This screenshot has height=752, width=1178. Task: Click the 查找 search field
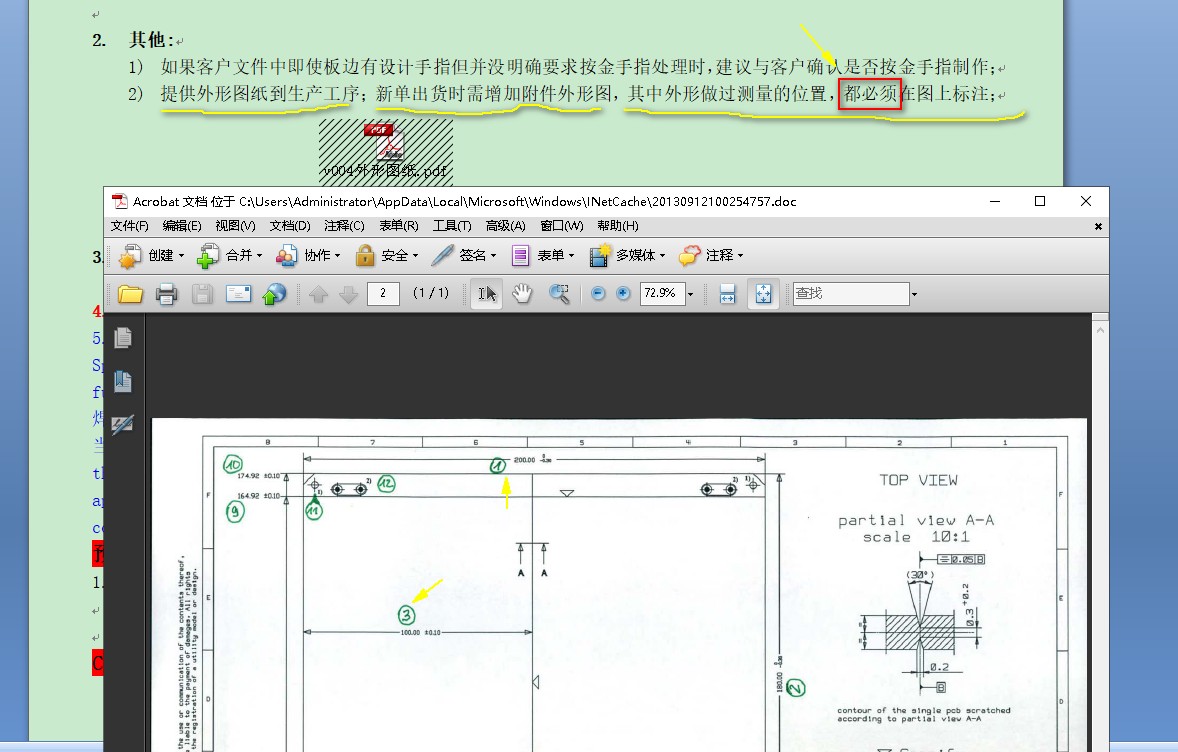[851, 294]
